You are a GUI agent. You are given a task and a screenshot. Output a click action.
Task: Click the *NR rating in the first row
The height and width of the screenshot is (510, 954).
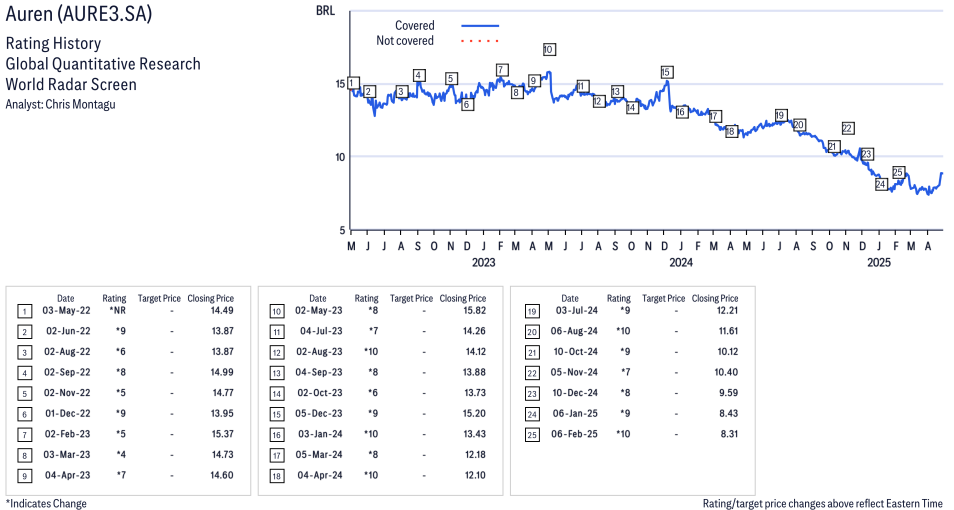(118, 310)
